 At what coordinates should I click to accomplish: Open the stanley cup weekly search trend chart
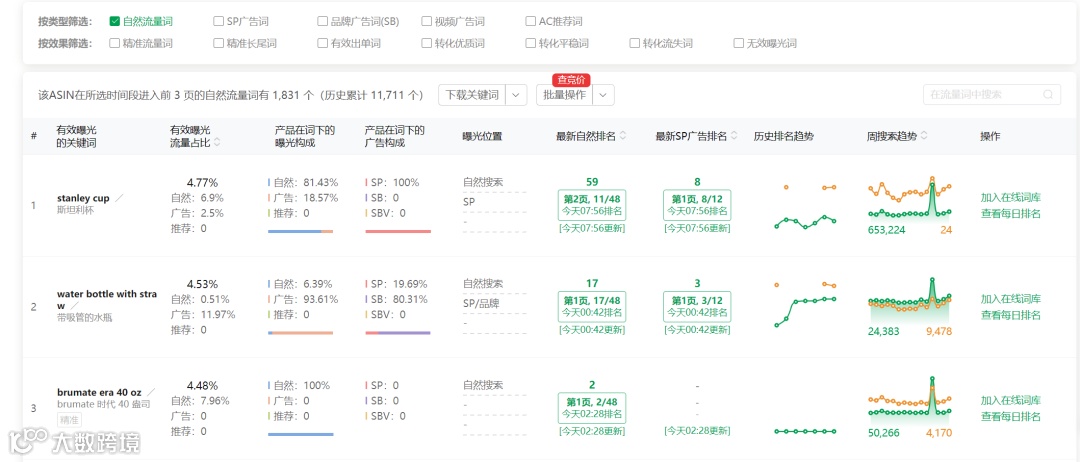(910, 198)
